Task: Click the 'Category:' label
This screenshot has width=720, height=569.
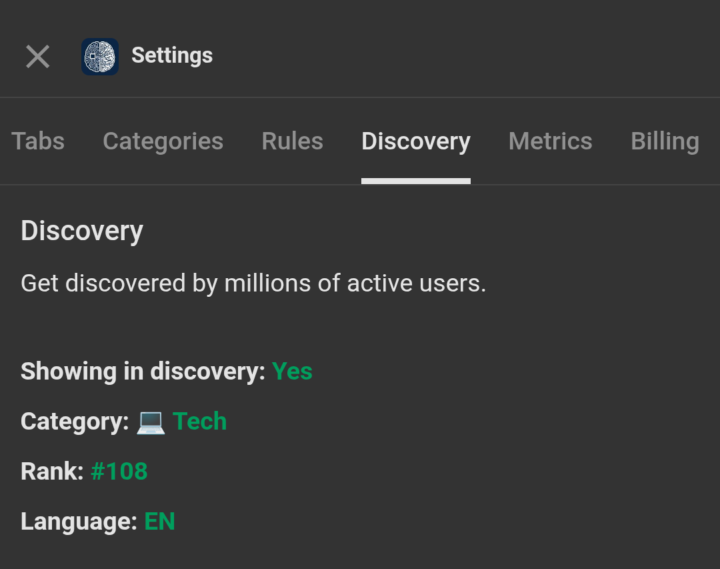Action: (75, 421)
